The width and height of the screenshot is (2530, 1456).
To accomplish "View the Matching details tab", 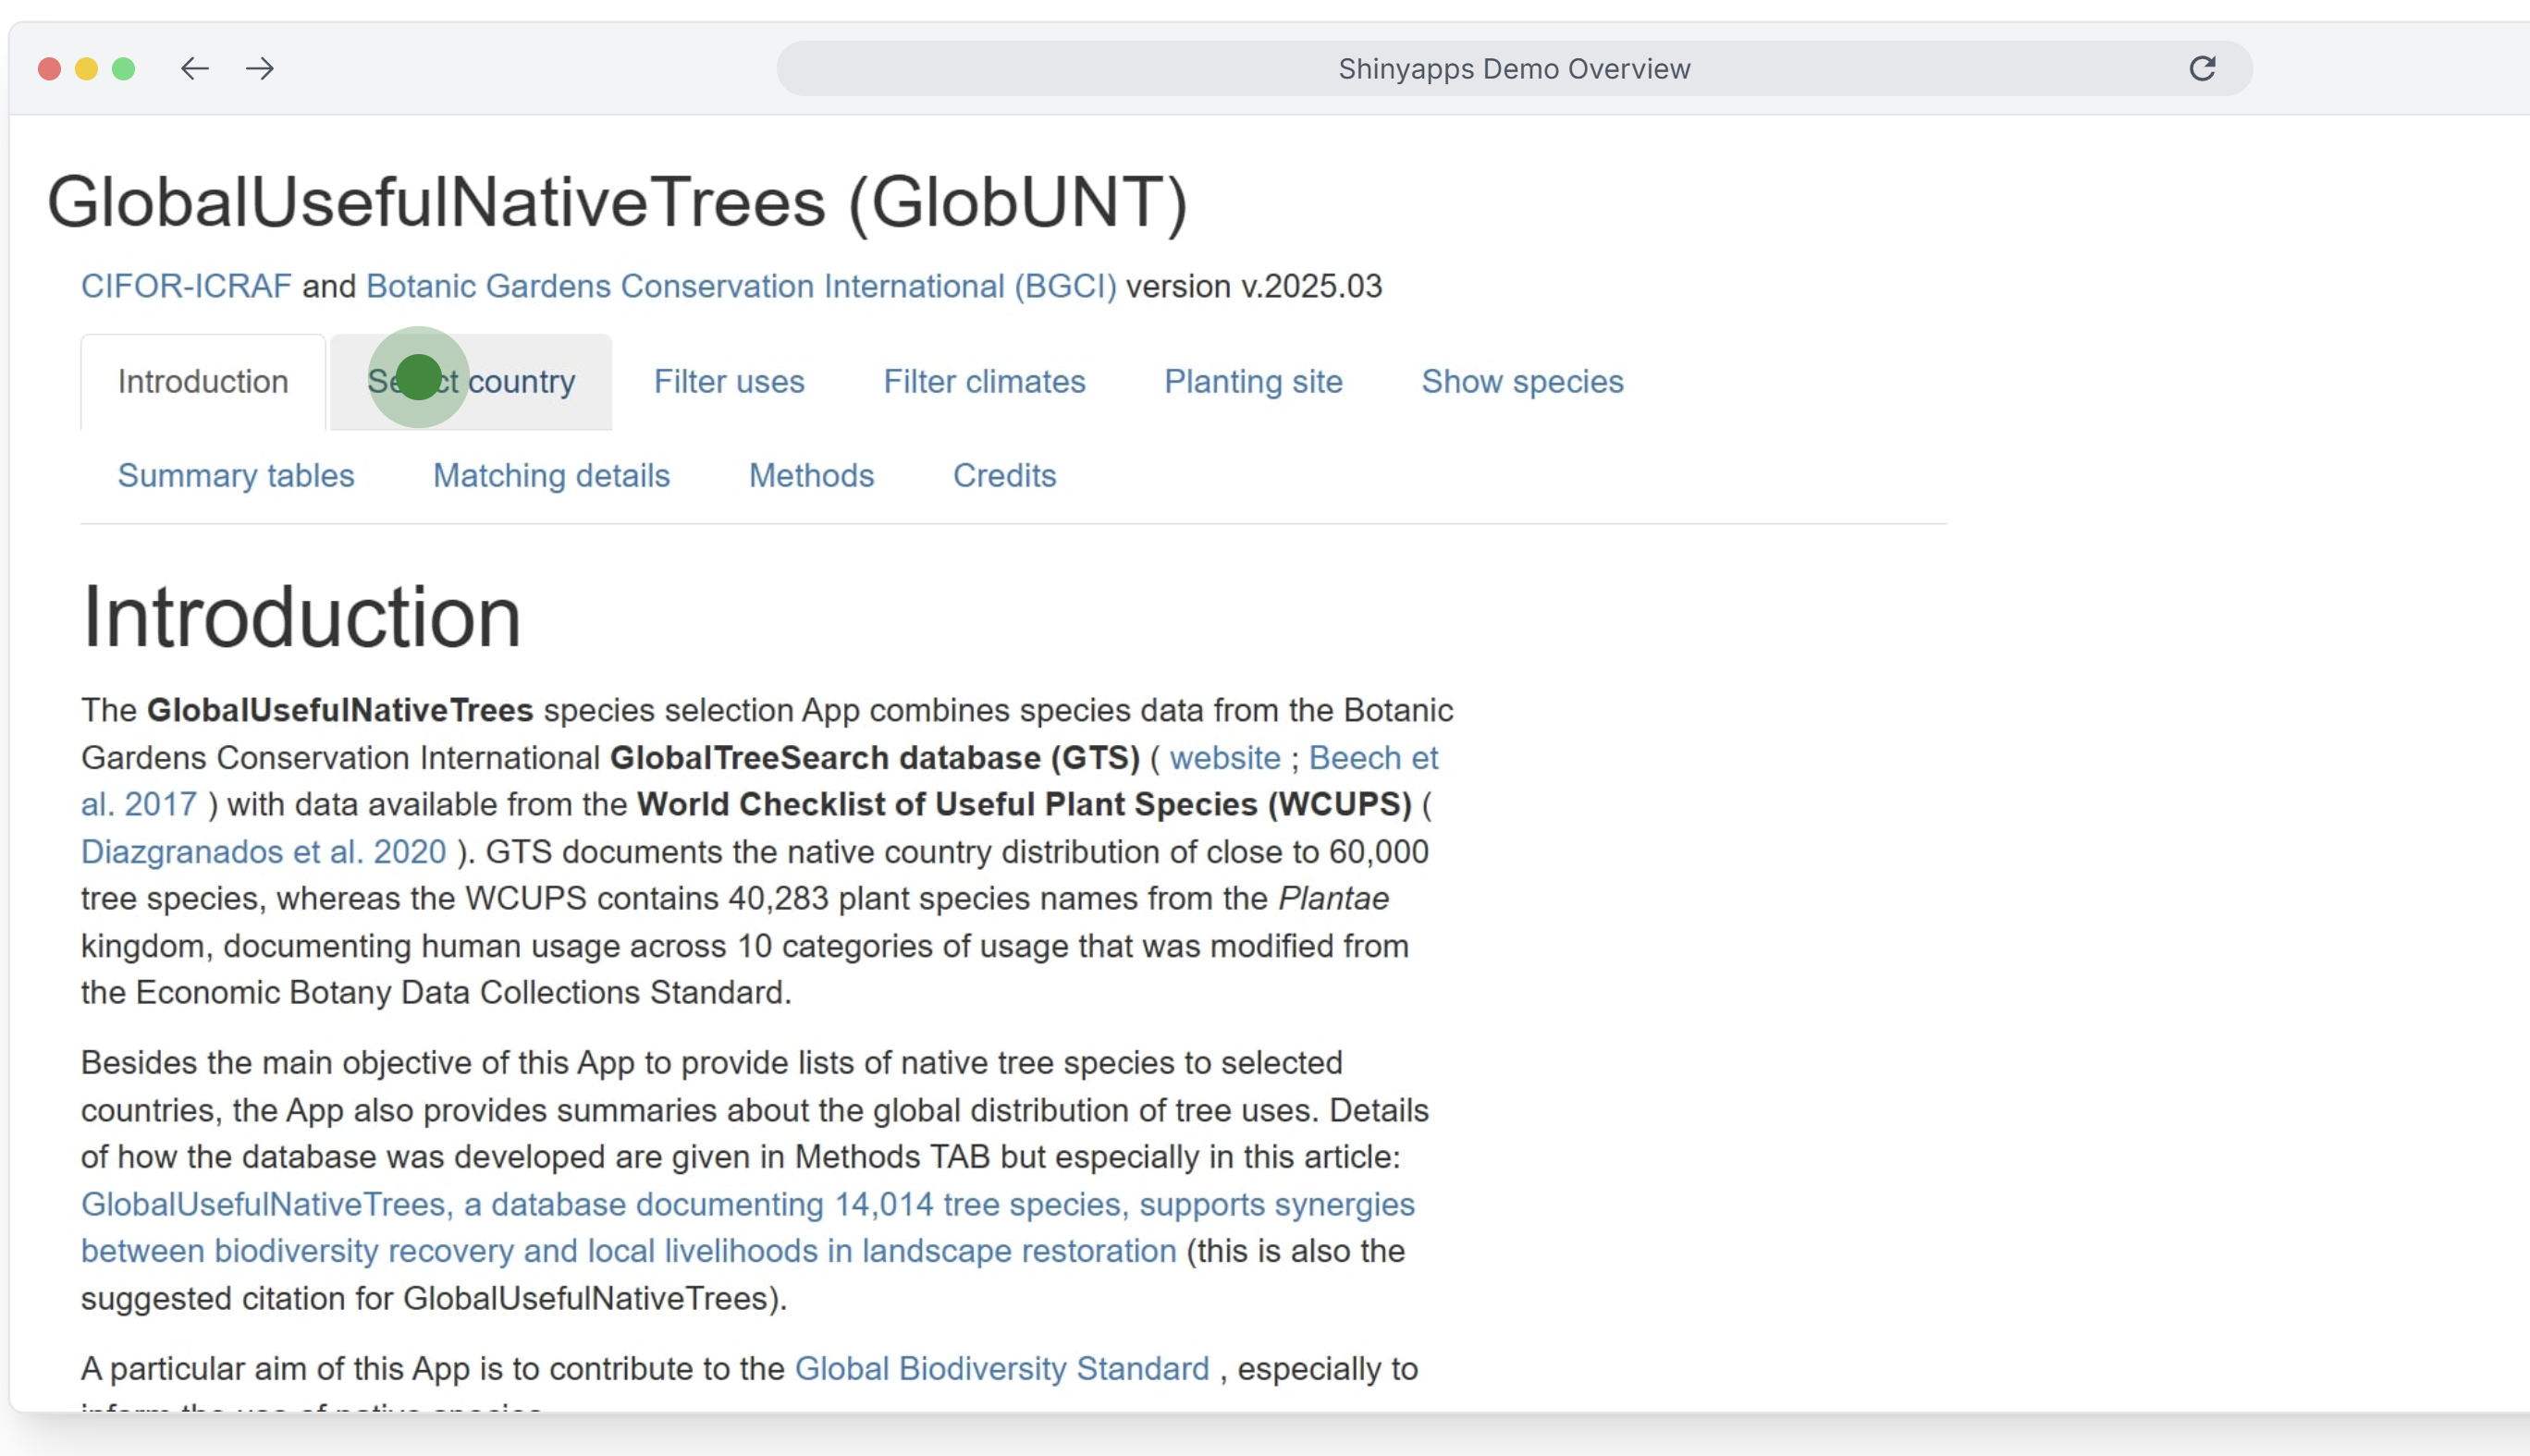I will coord(551,476).
